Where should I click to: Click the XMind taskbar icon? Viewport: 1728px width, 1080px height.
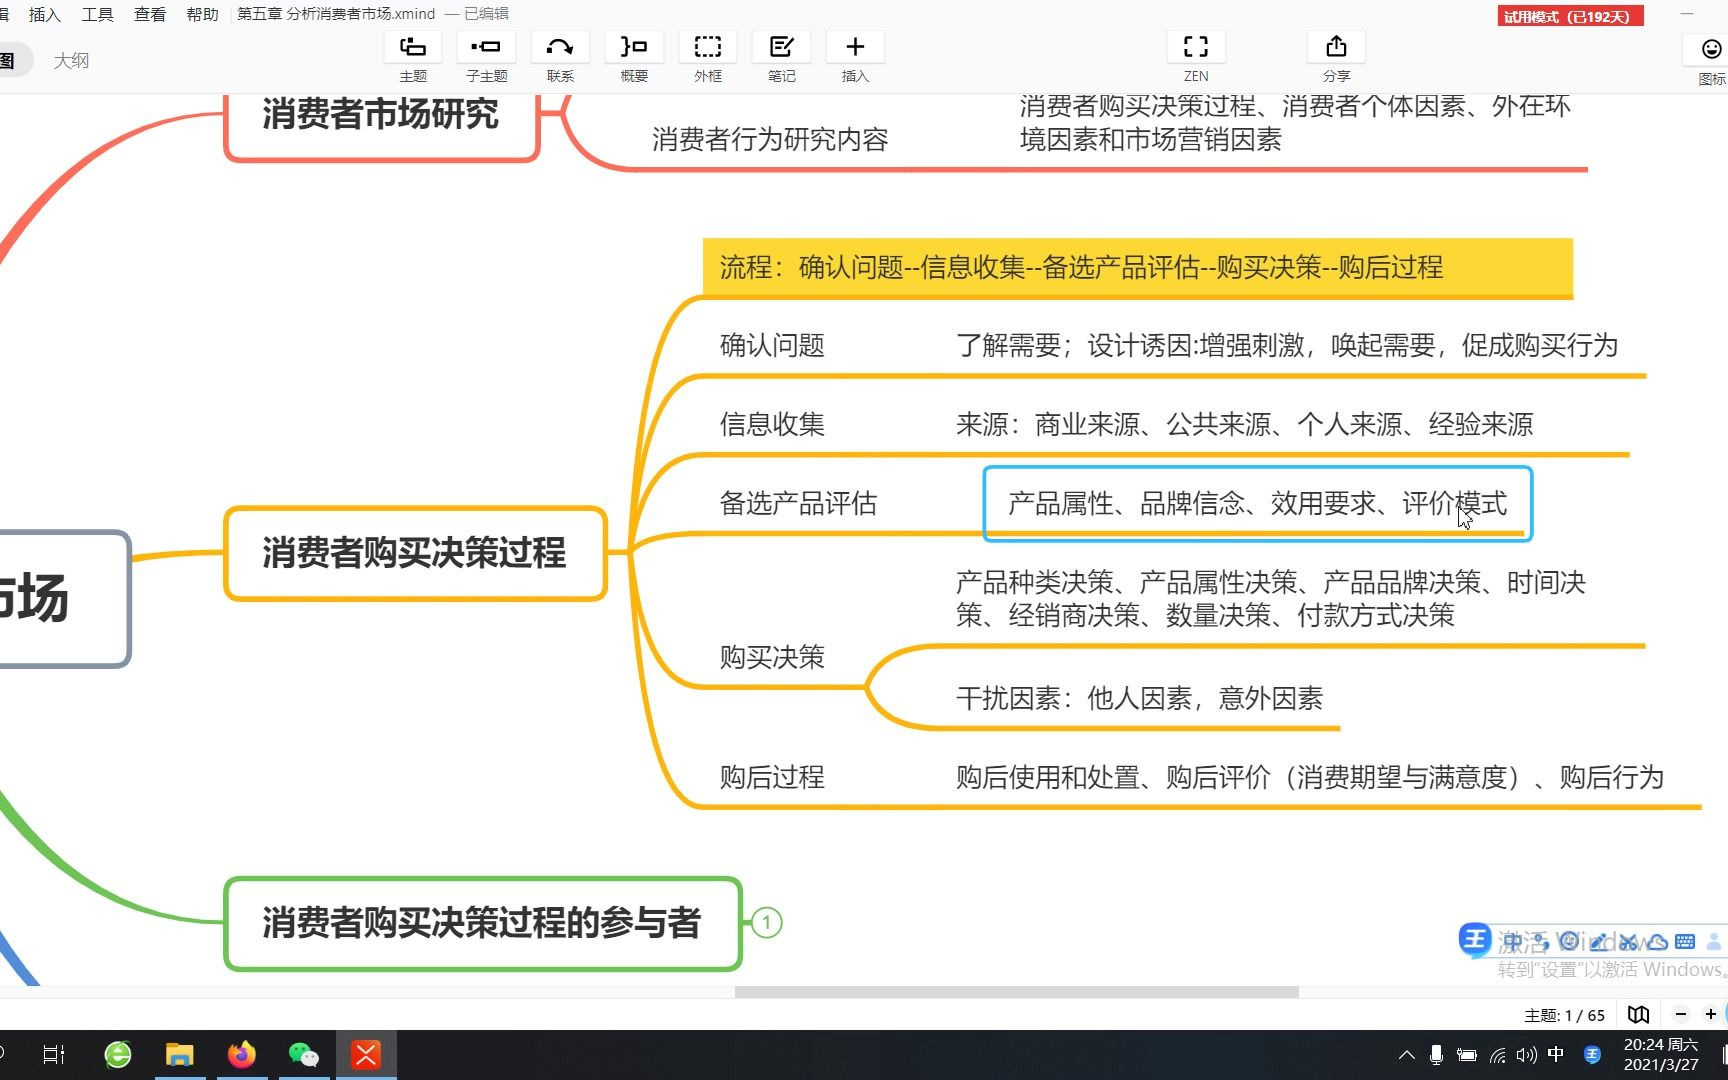366,1055
